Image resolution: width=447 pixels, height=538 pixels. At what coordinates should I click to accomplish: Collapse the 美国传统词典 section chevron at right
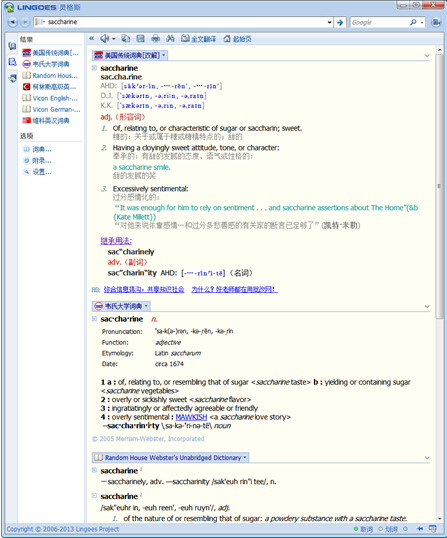(427, 56)
